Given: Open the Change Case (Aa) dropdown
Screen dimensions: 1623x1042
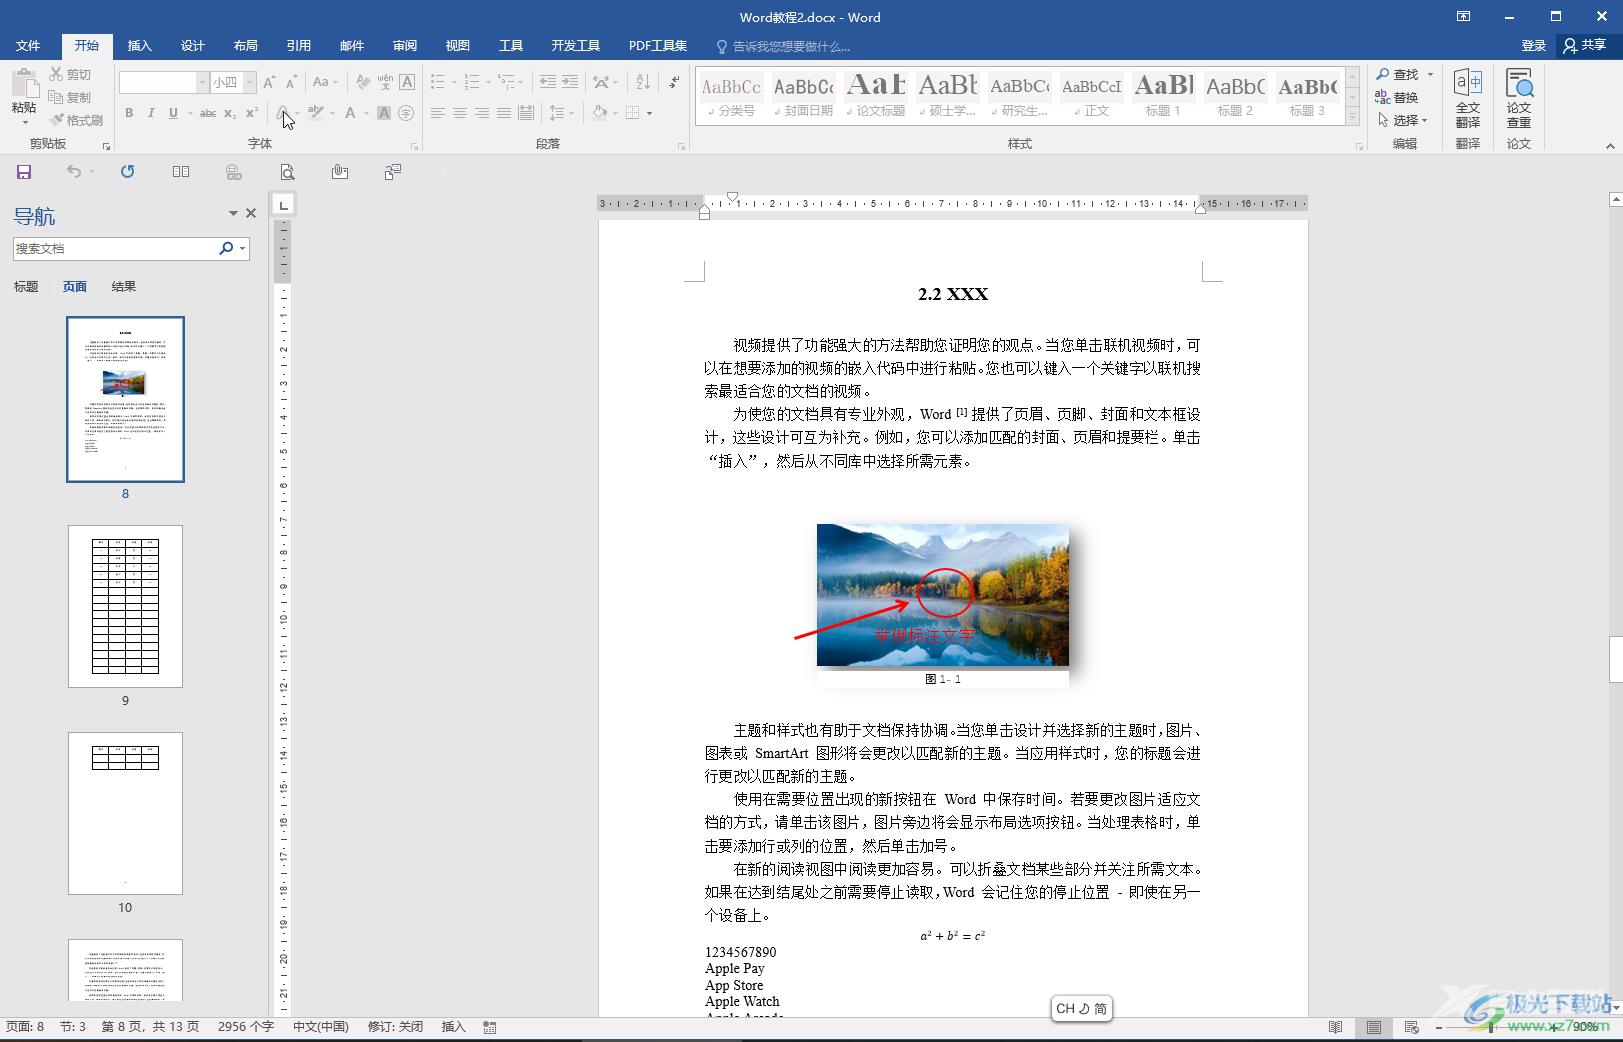Looking at the screenshot, I should pos(325,82).
